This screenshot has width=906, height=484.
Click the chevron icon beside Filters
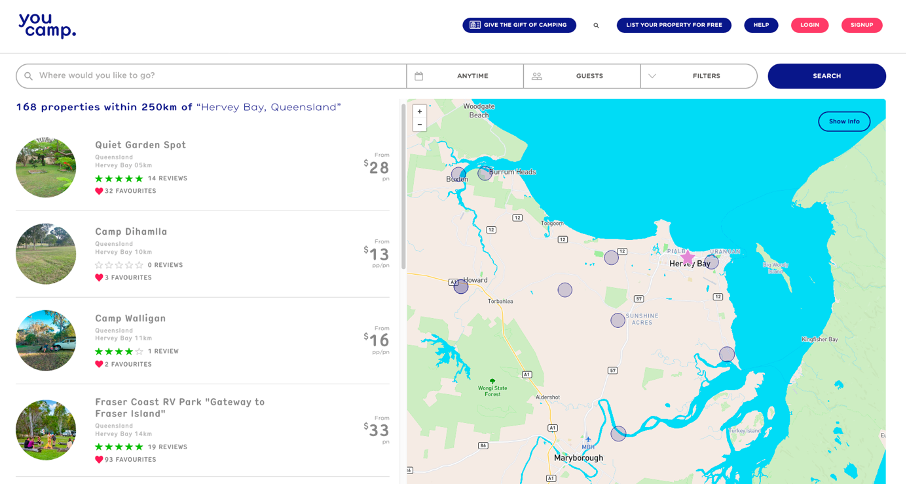652,76
